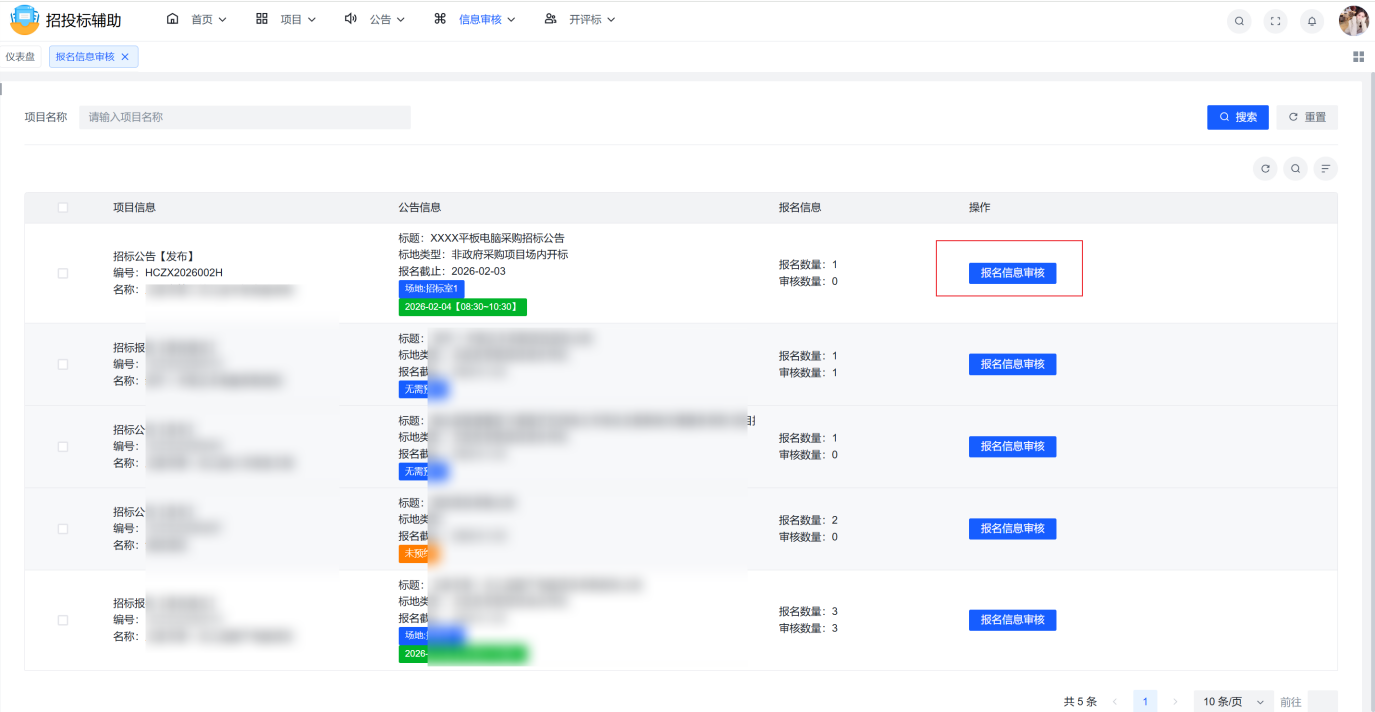Switch to the 仪表盘 tab
1375x712 pixels.
[20, 57]
